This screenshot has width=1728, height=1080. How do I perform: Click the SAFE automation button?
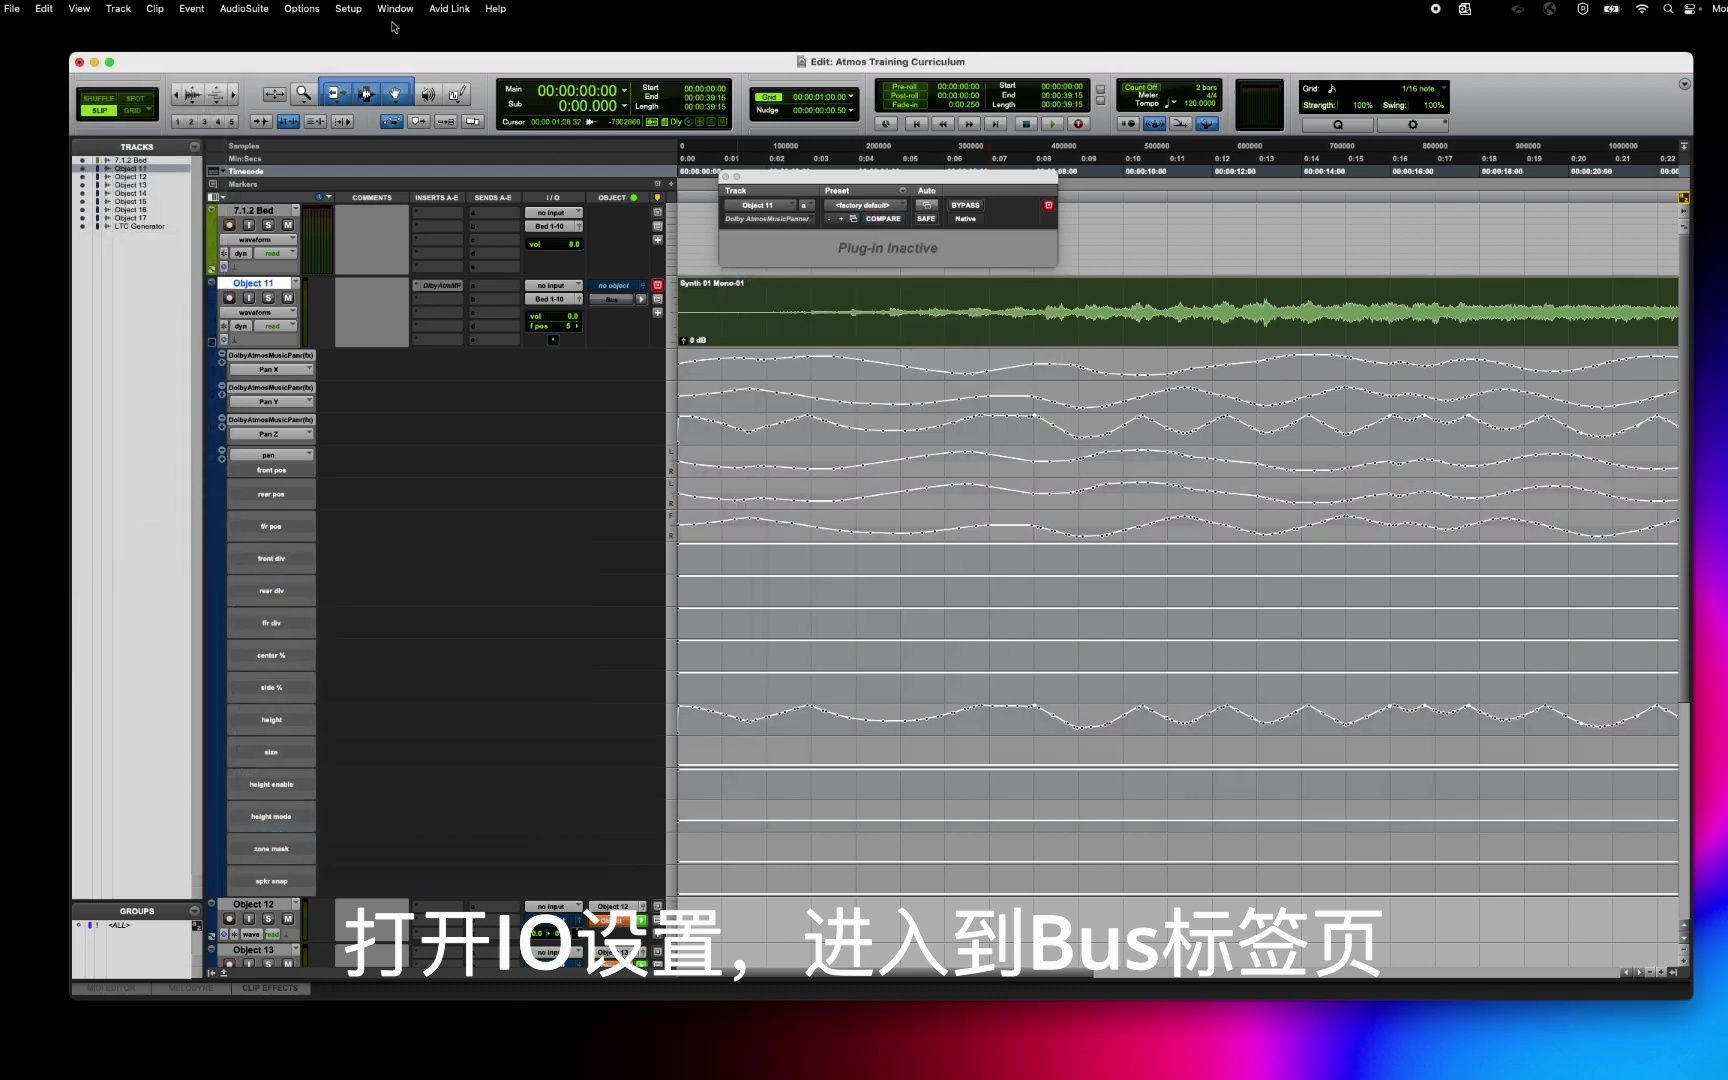pyautogui.click(x=926, y=219)
